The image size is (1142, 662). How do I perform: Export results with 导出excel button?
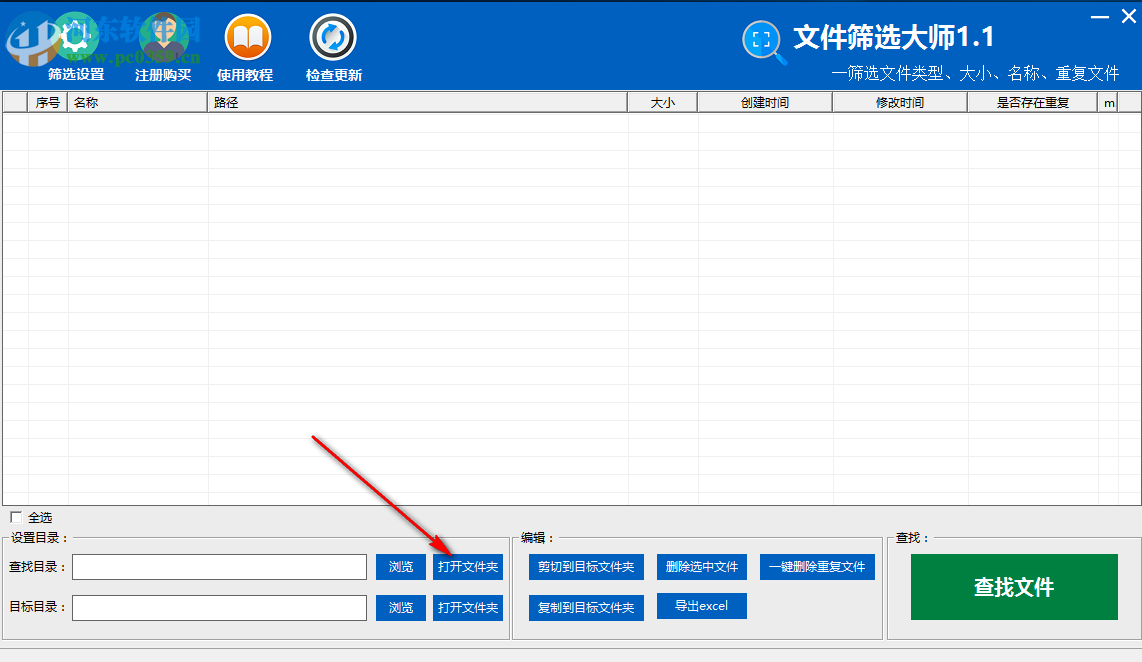pyautogui.click(x=702, y=606)
